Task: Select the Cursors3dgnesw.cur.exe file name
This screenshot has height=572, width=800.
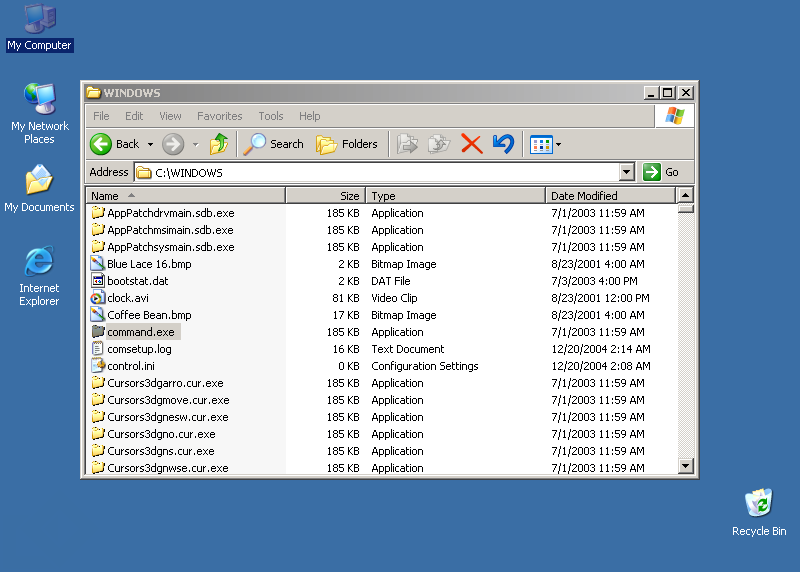Action: click(168, 417)
